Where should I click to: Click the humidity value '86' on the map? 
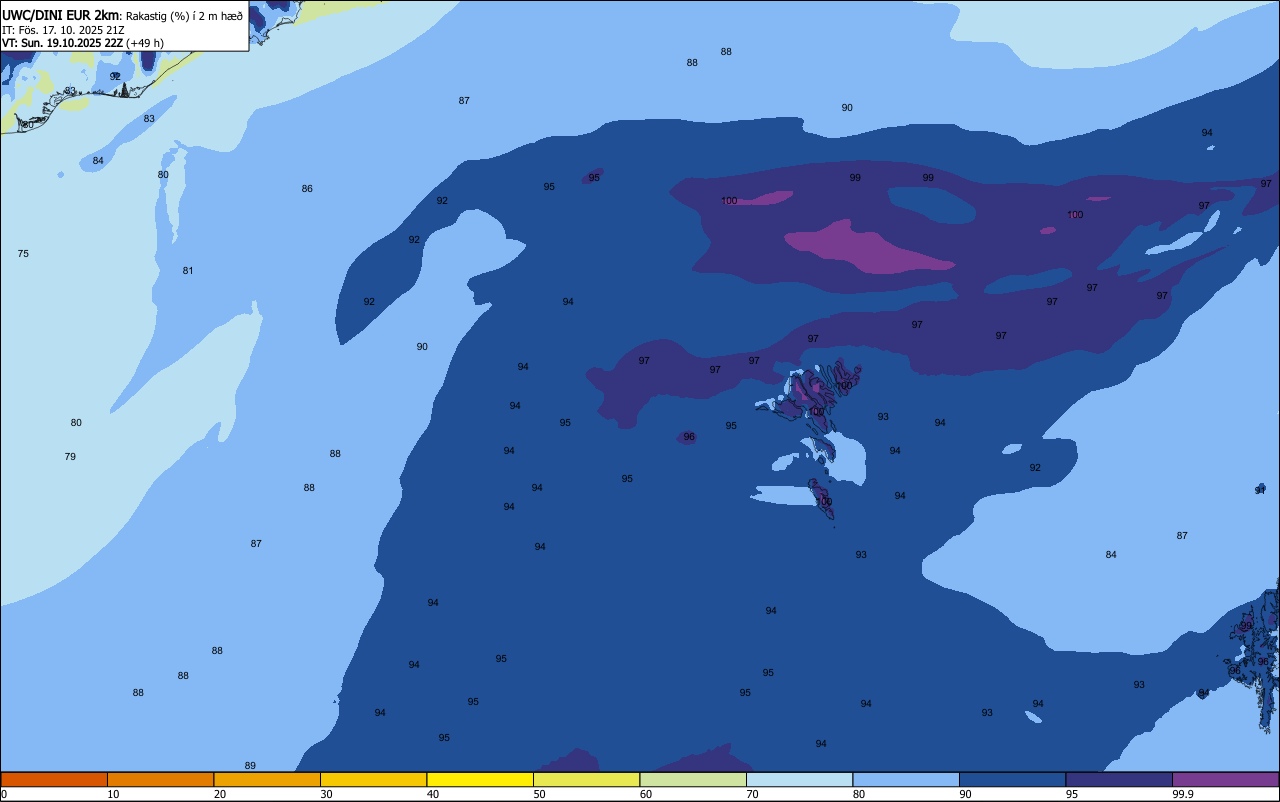[x=307, y=189]
